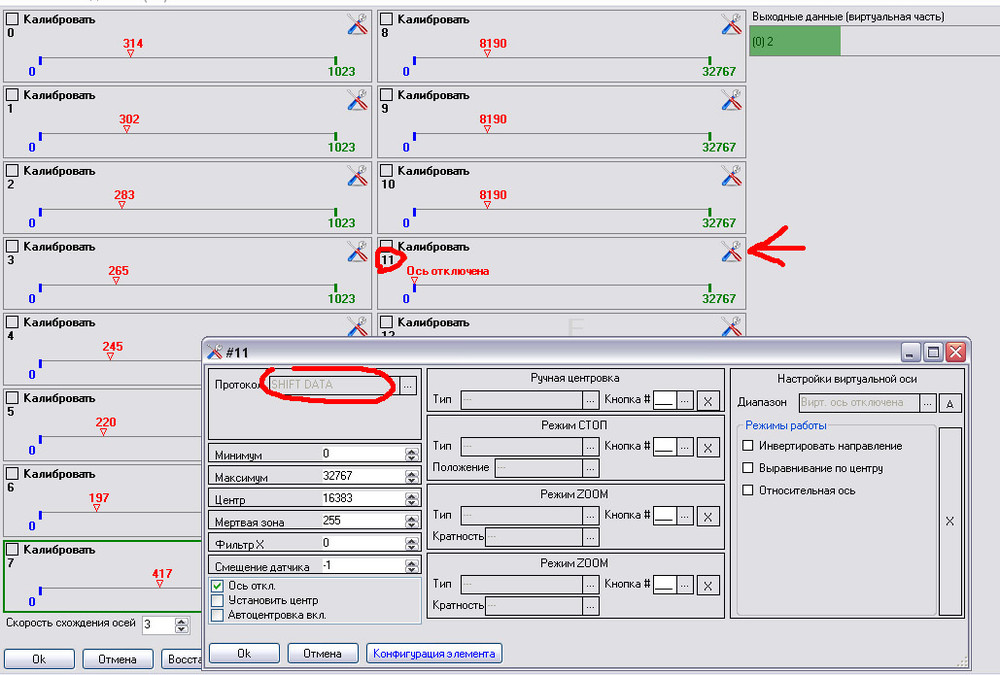The width and height of the screenshot is (1000, 675).
Task: Open settings tool icon for axis 10
Action: [732, 176]
